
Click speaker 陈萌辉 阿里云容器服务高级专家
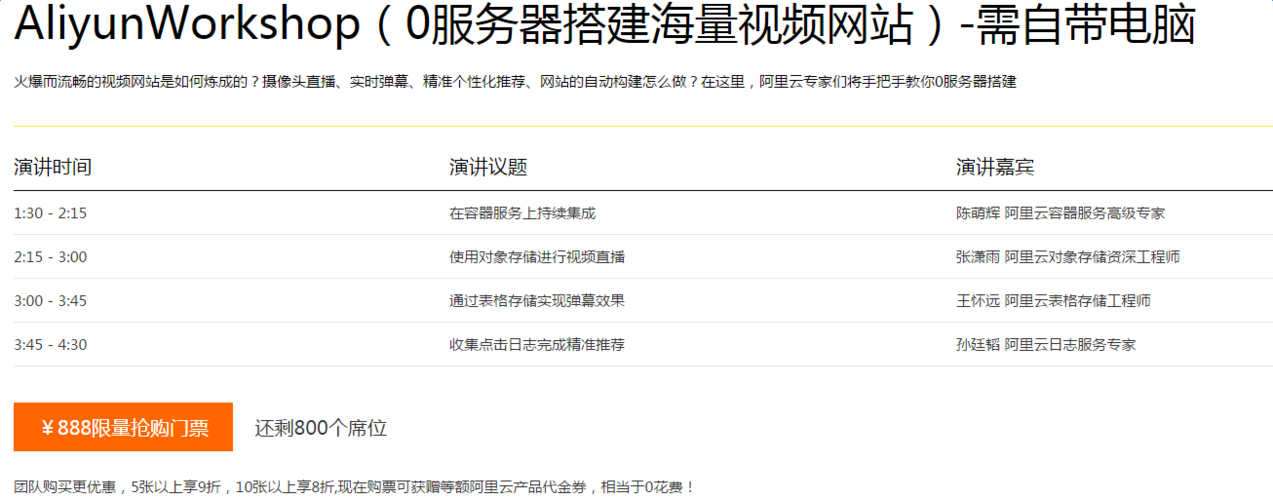(x=1060, y=213)
